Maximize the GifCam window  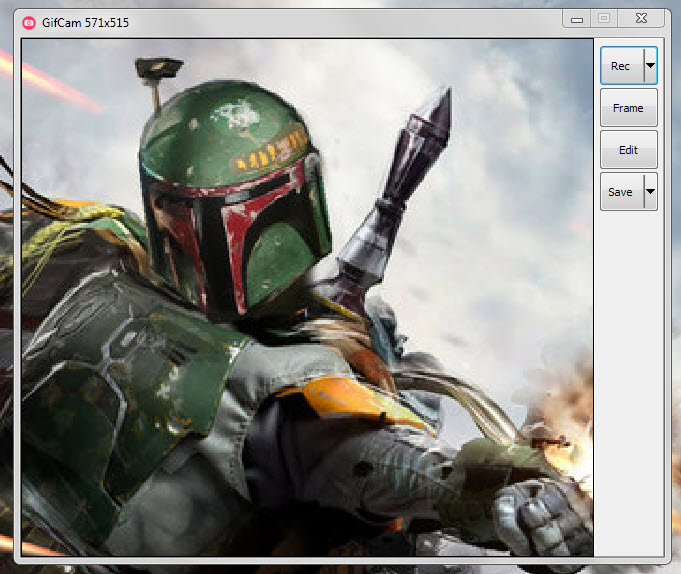pyautogui.click(x=604, y=19)
